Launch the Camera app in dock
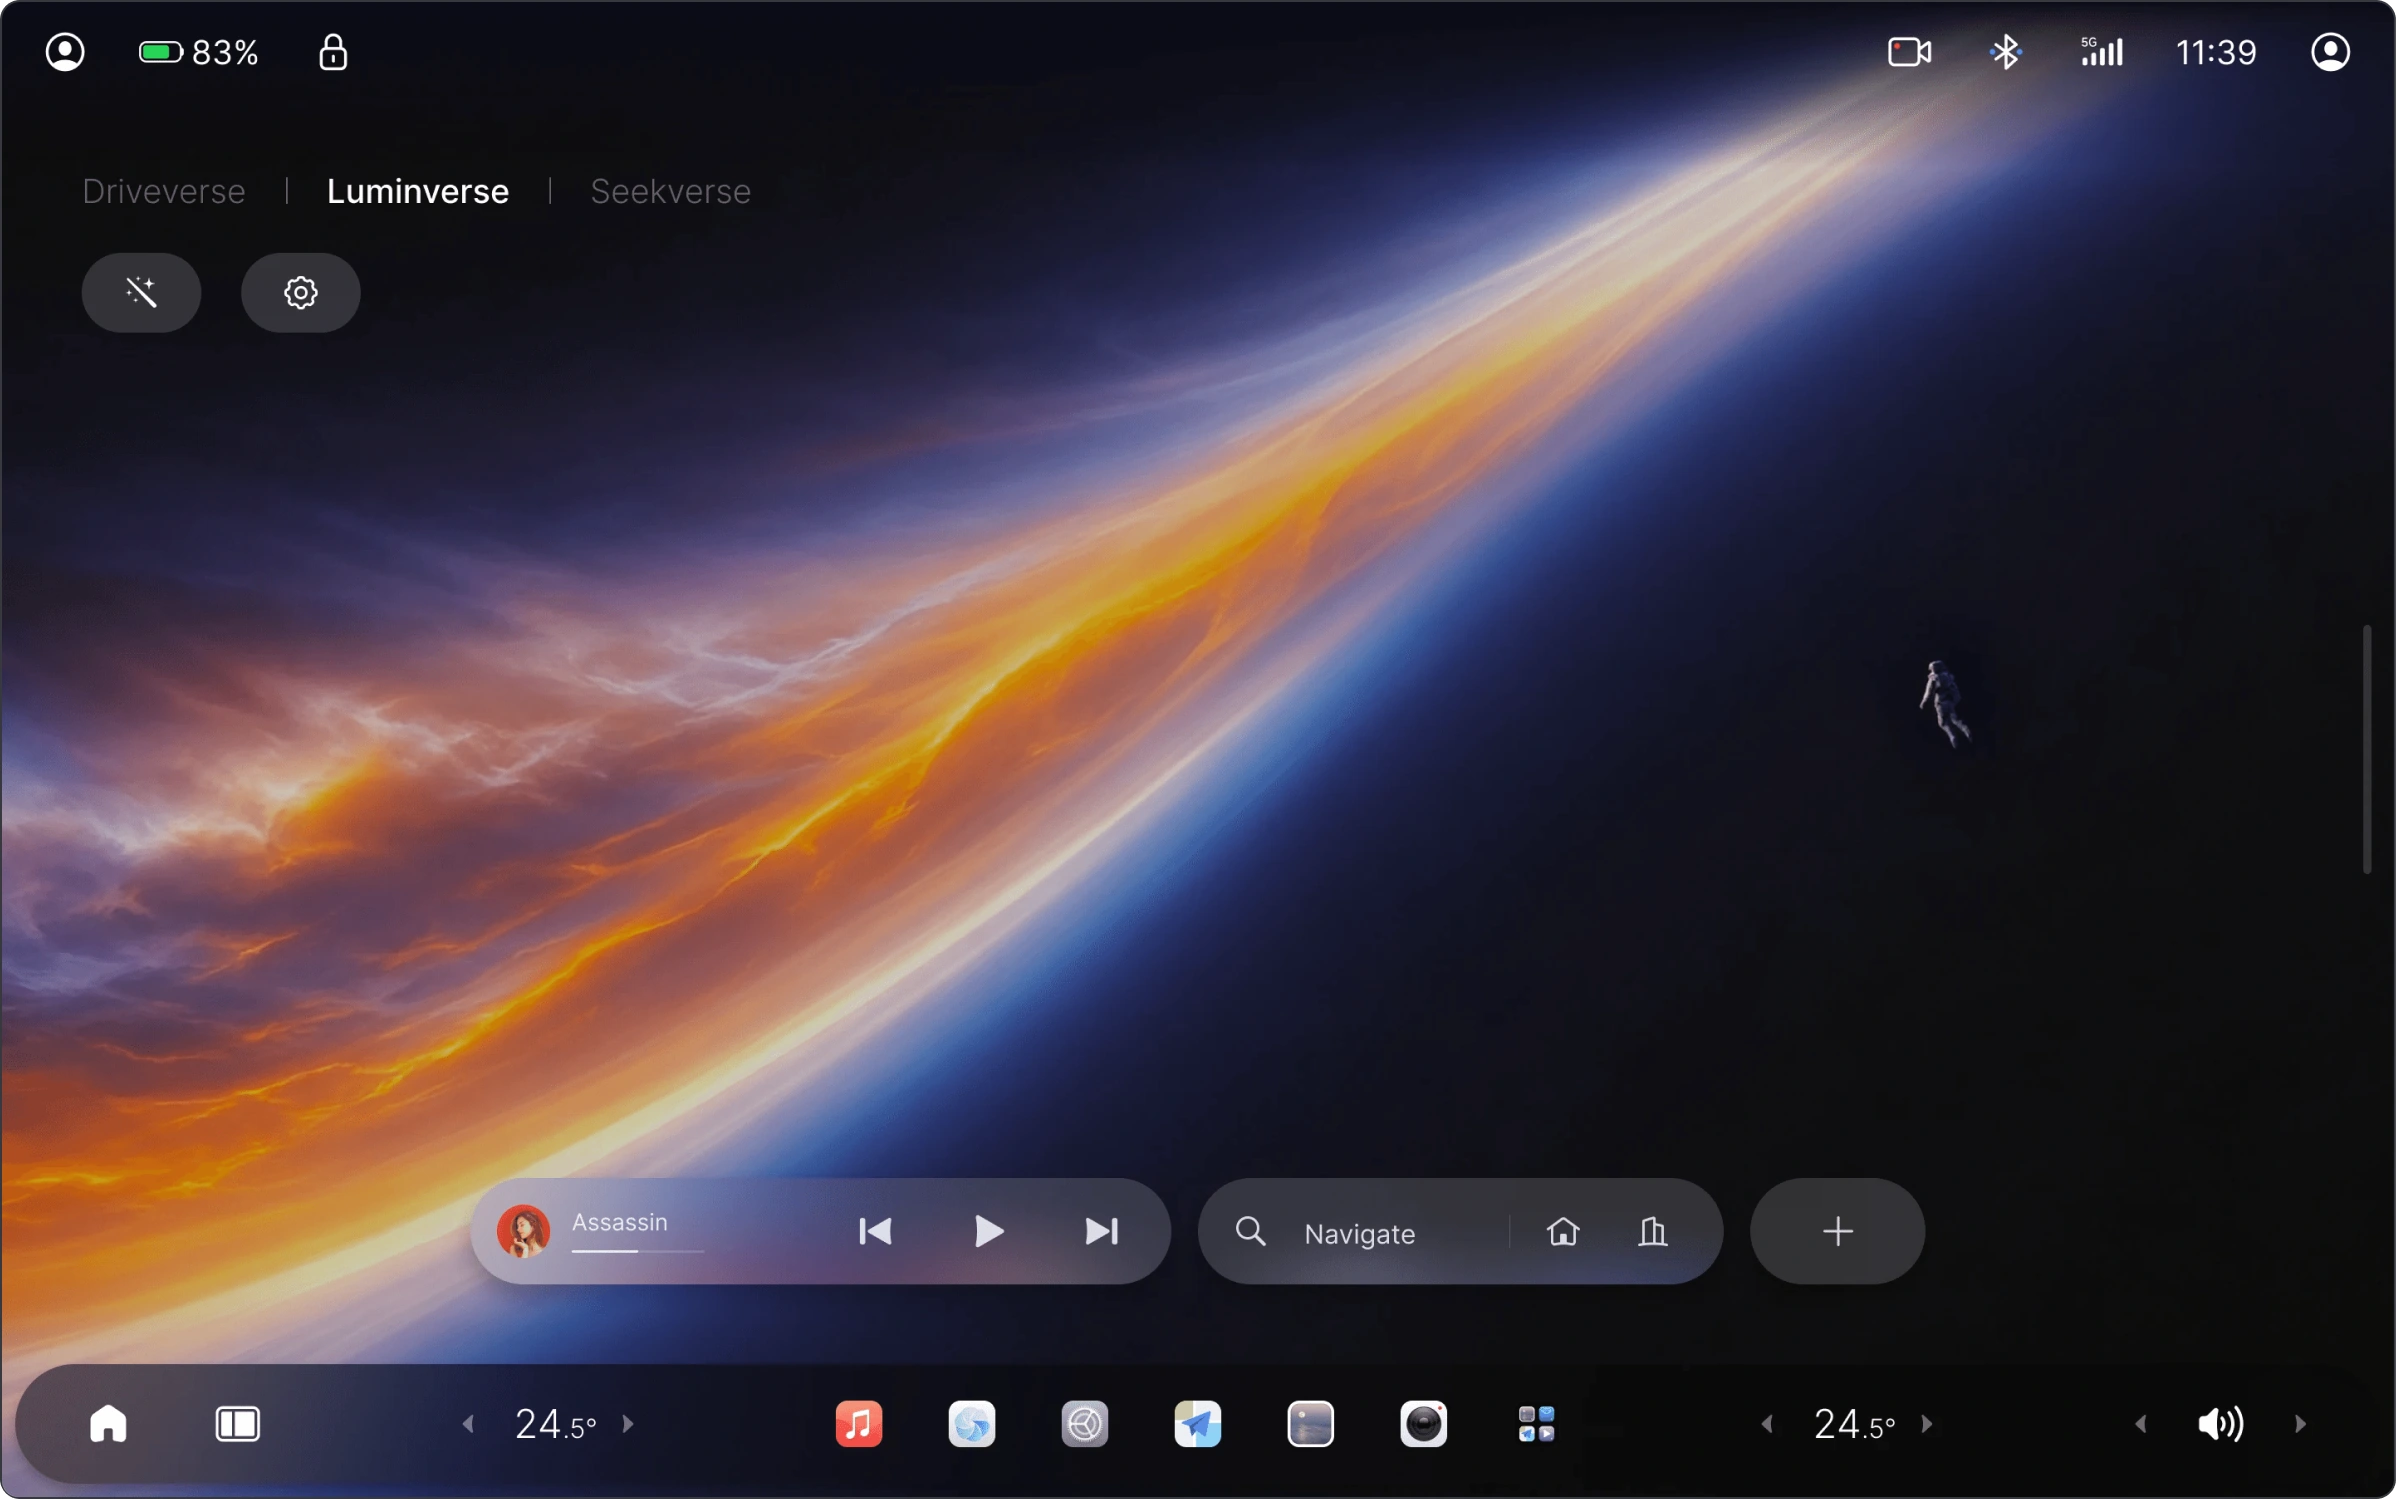This screenshot has height=1499, width=2396. (x=1423, y=1423)
